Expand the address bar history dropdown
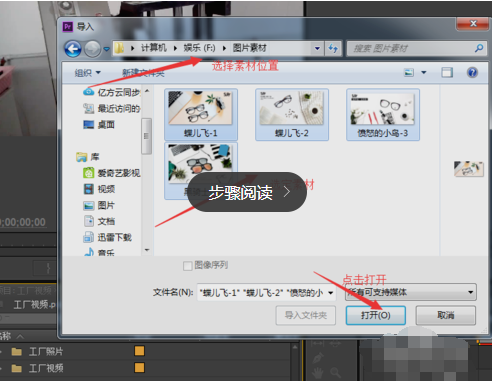This screenshot has height=381, width=492. pos(317,49)
